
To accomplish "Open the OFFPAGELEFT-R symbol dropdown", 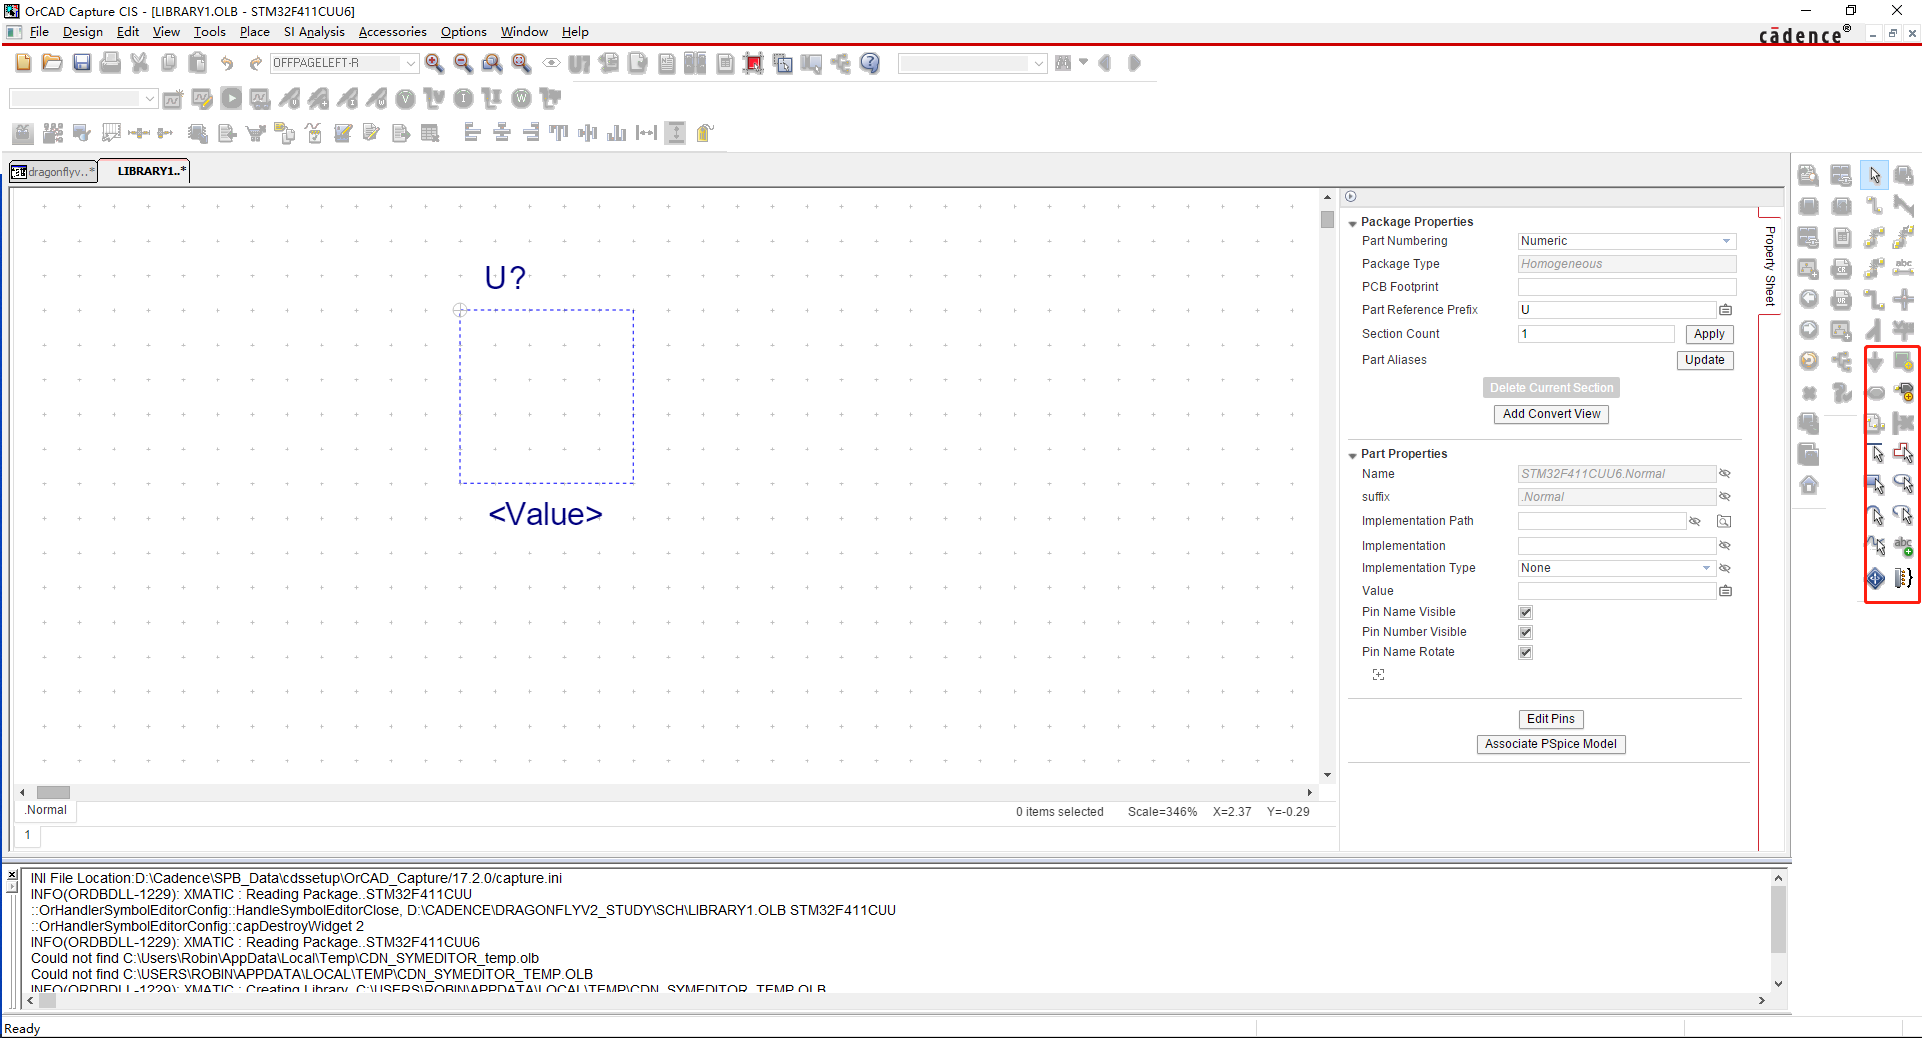I will 410,63.
